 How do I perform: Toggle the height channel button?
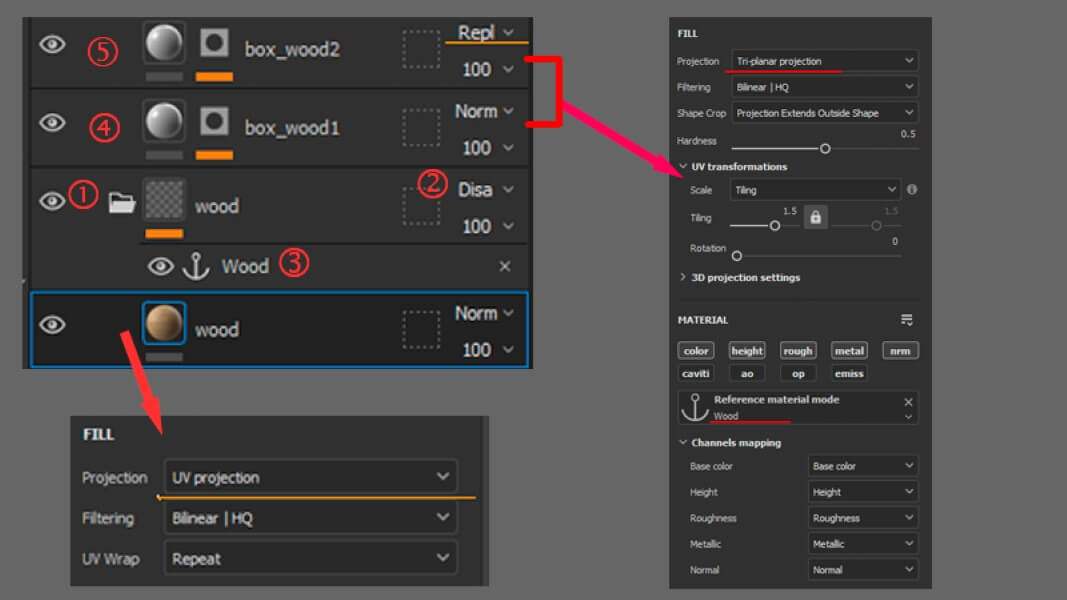[747, 351]
